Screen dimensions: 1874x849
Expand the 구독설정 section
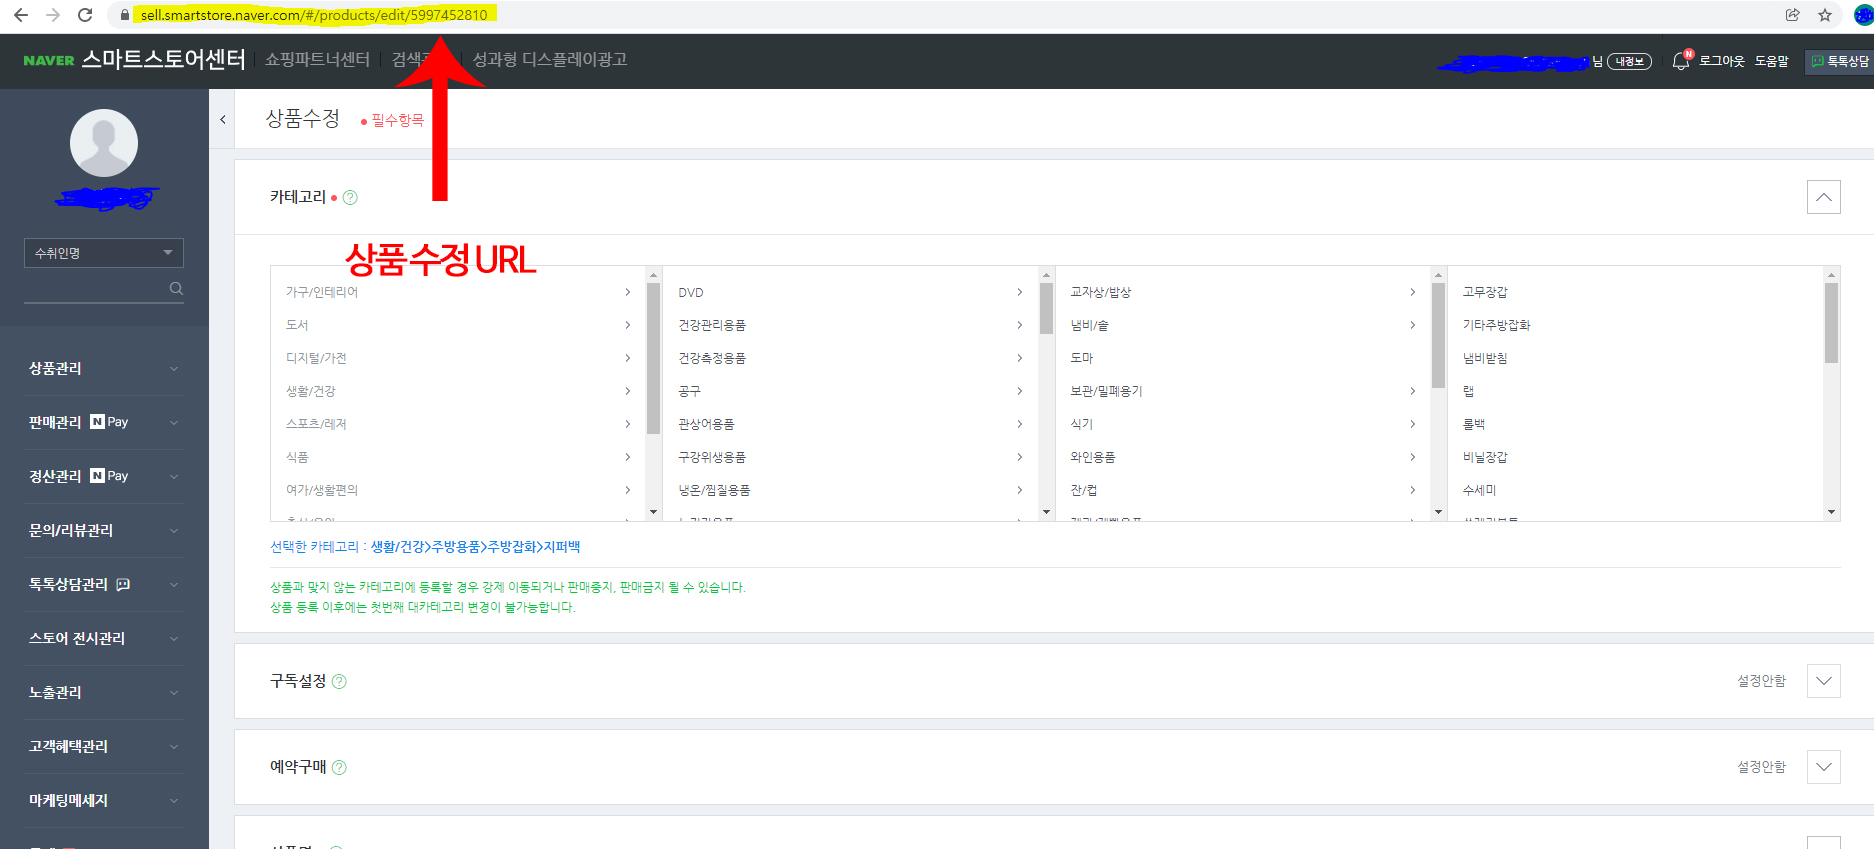[x=1823, y=681]
